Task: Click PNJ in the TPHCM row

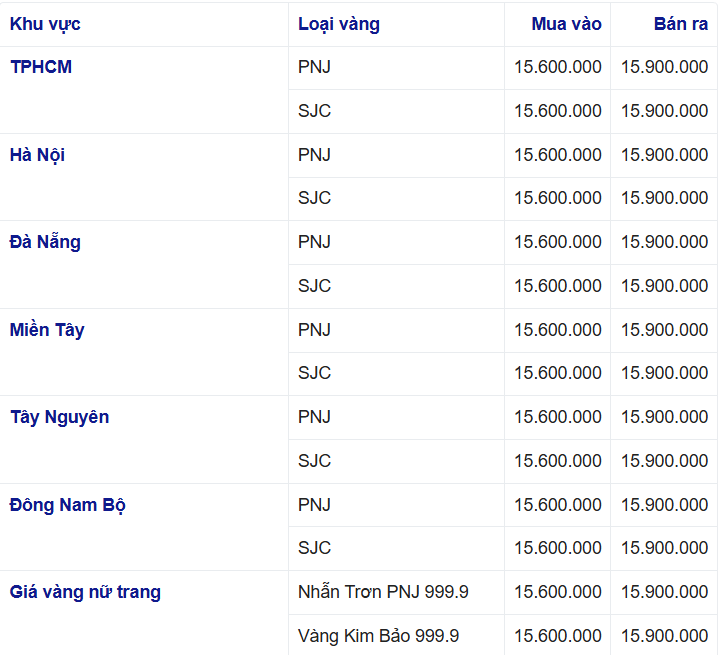Action: click(x=314, y=67)
